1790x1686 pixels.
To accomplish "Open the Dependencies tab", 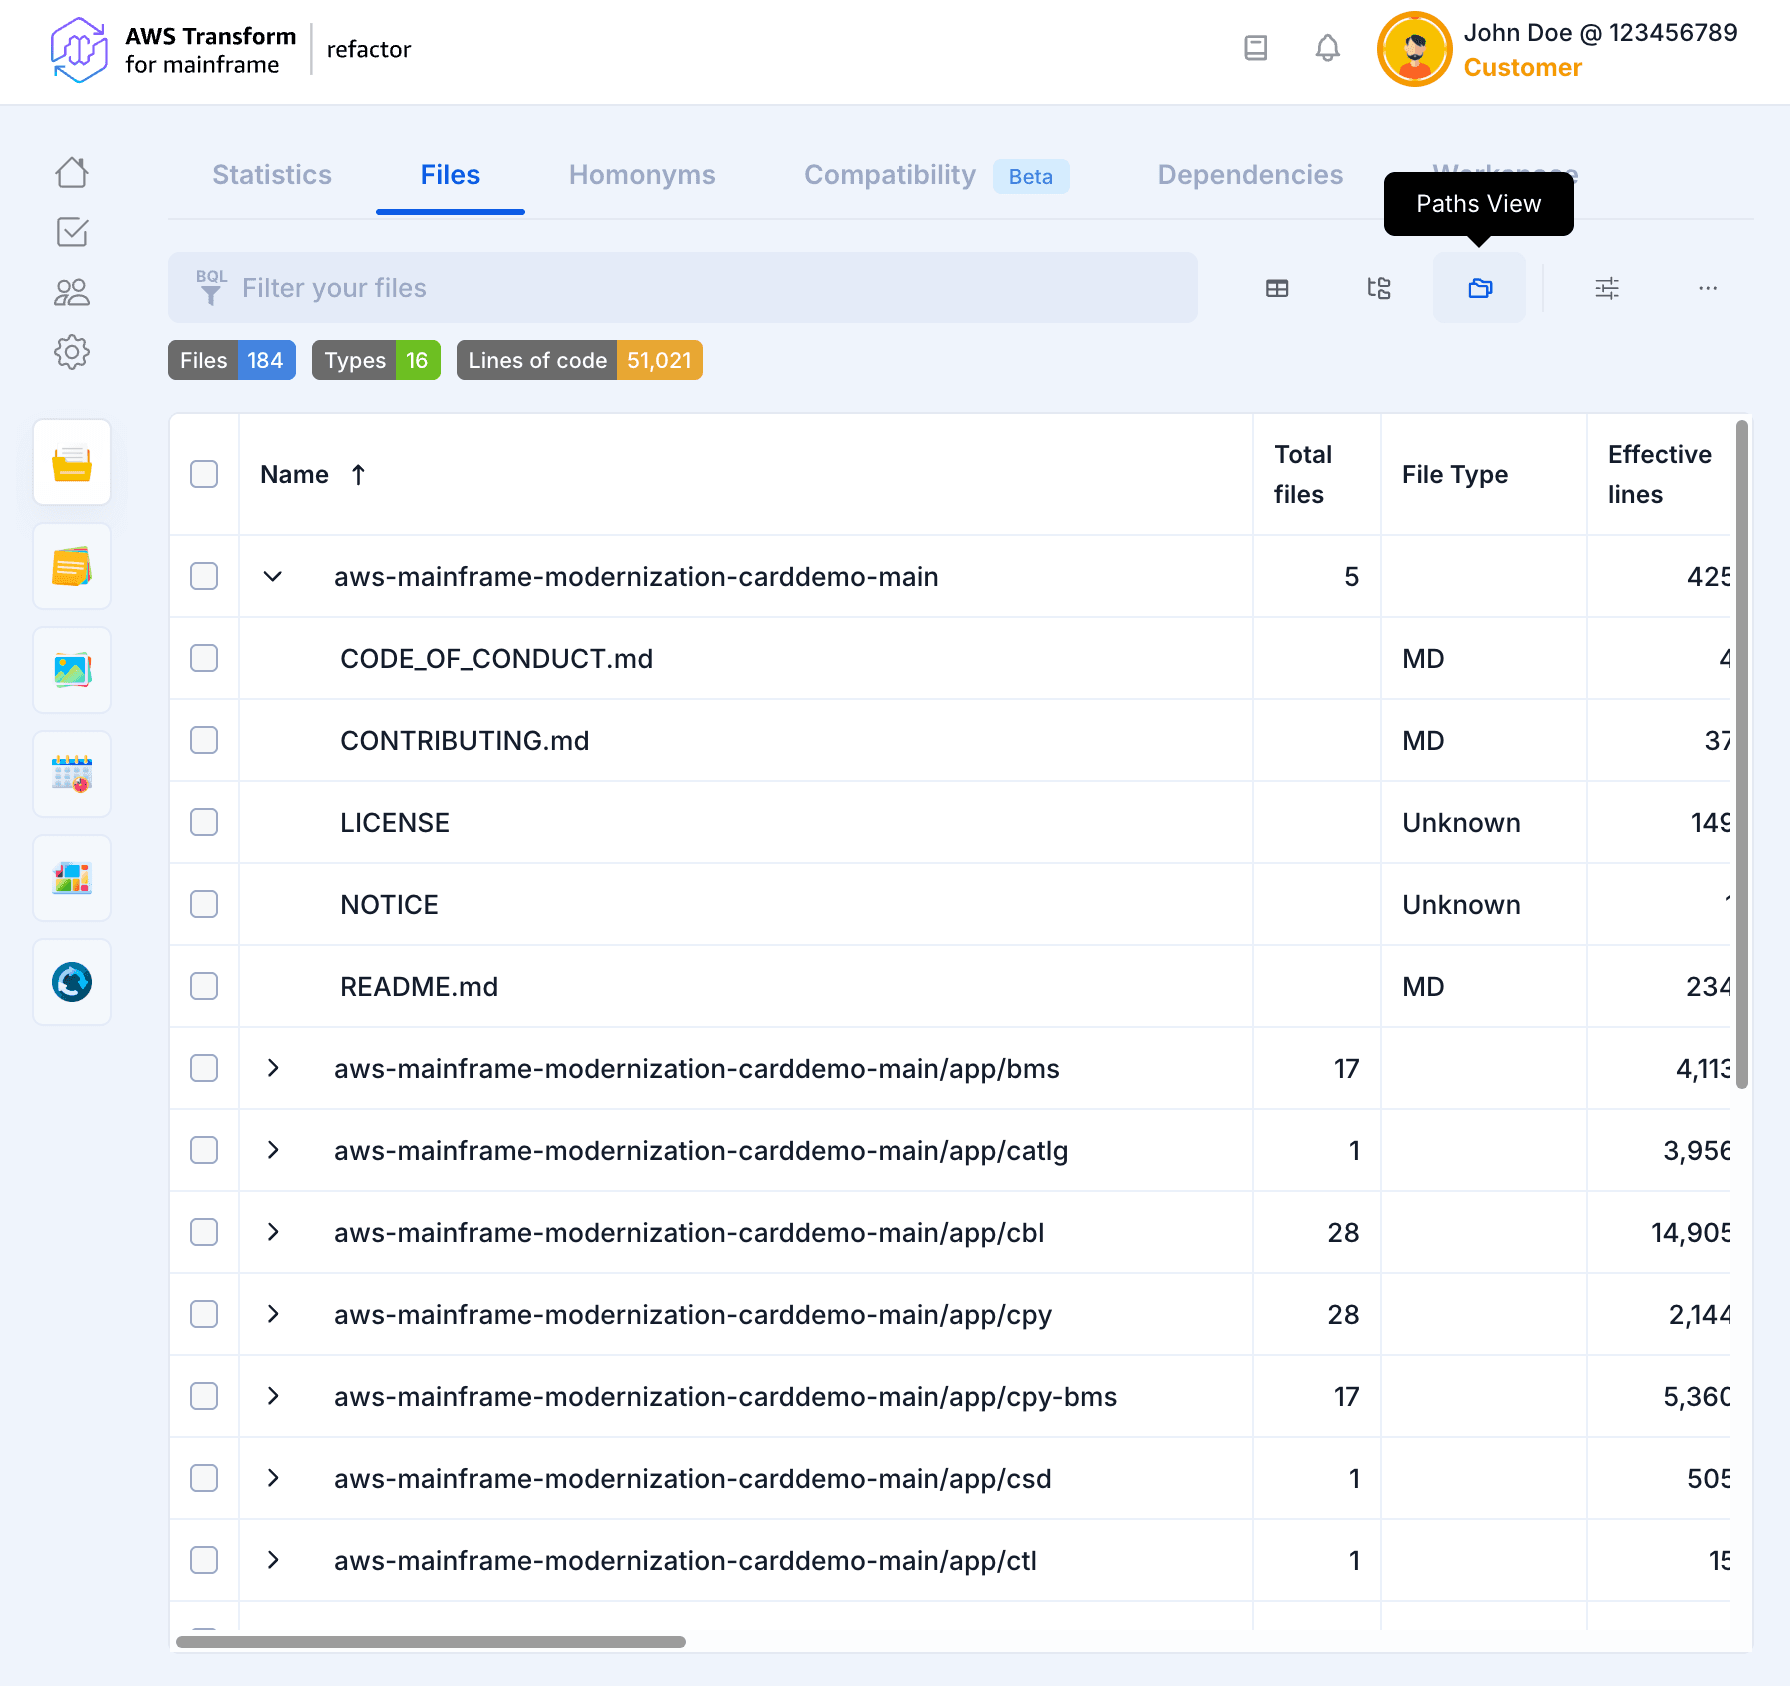I will (1250, 175).
